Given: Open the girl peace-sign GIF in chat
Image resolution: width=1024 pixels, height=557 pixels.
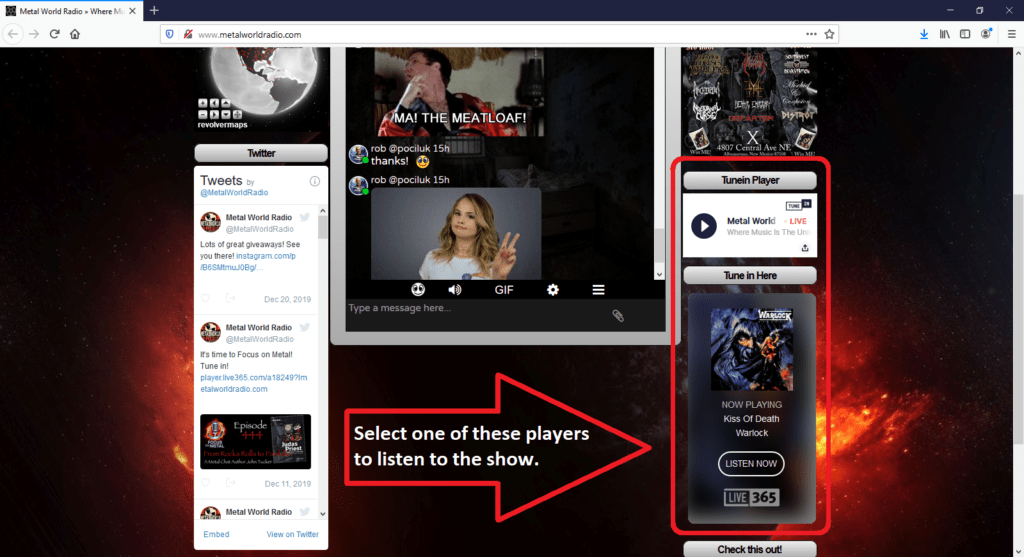Looking at the screenshot, I should click(x=456, y=234).
